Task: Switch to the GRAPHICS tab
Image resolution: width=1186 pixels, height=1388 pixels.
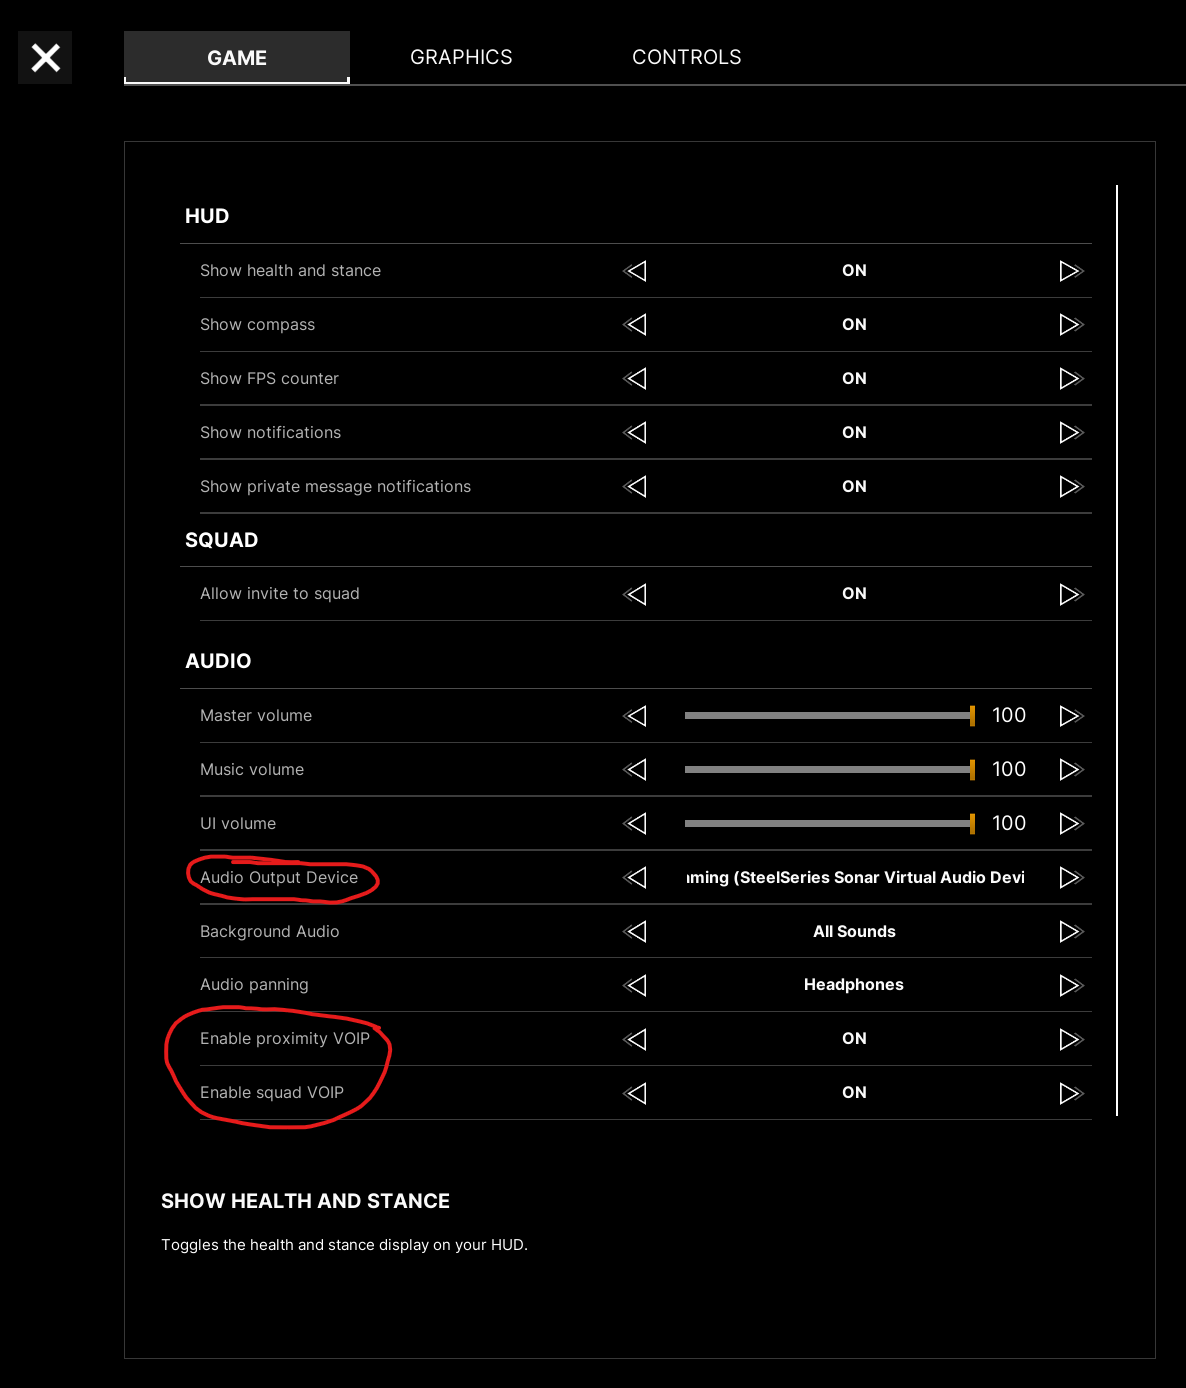Action: tap(461, 57)
